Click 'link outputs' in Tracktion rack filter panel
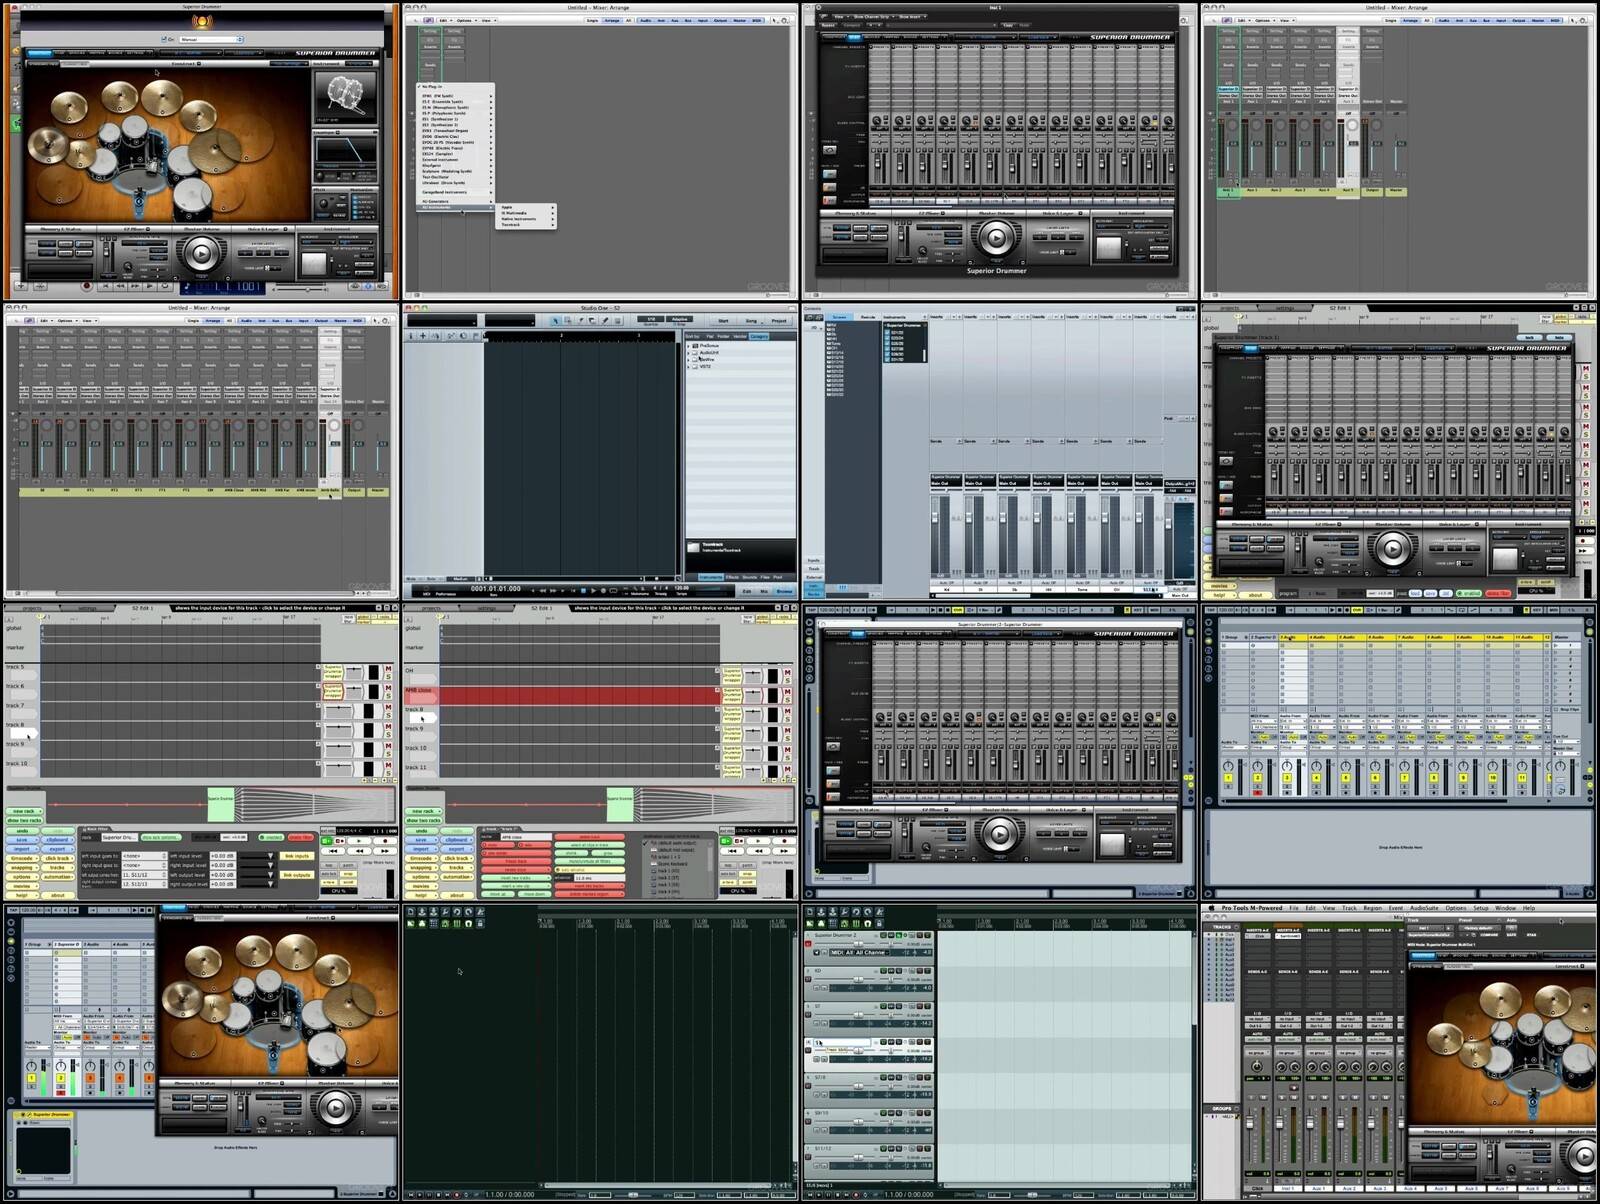 tap(297, 875)
